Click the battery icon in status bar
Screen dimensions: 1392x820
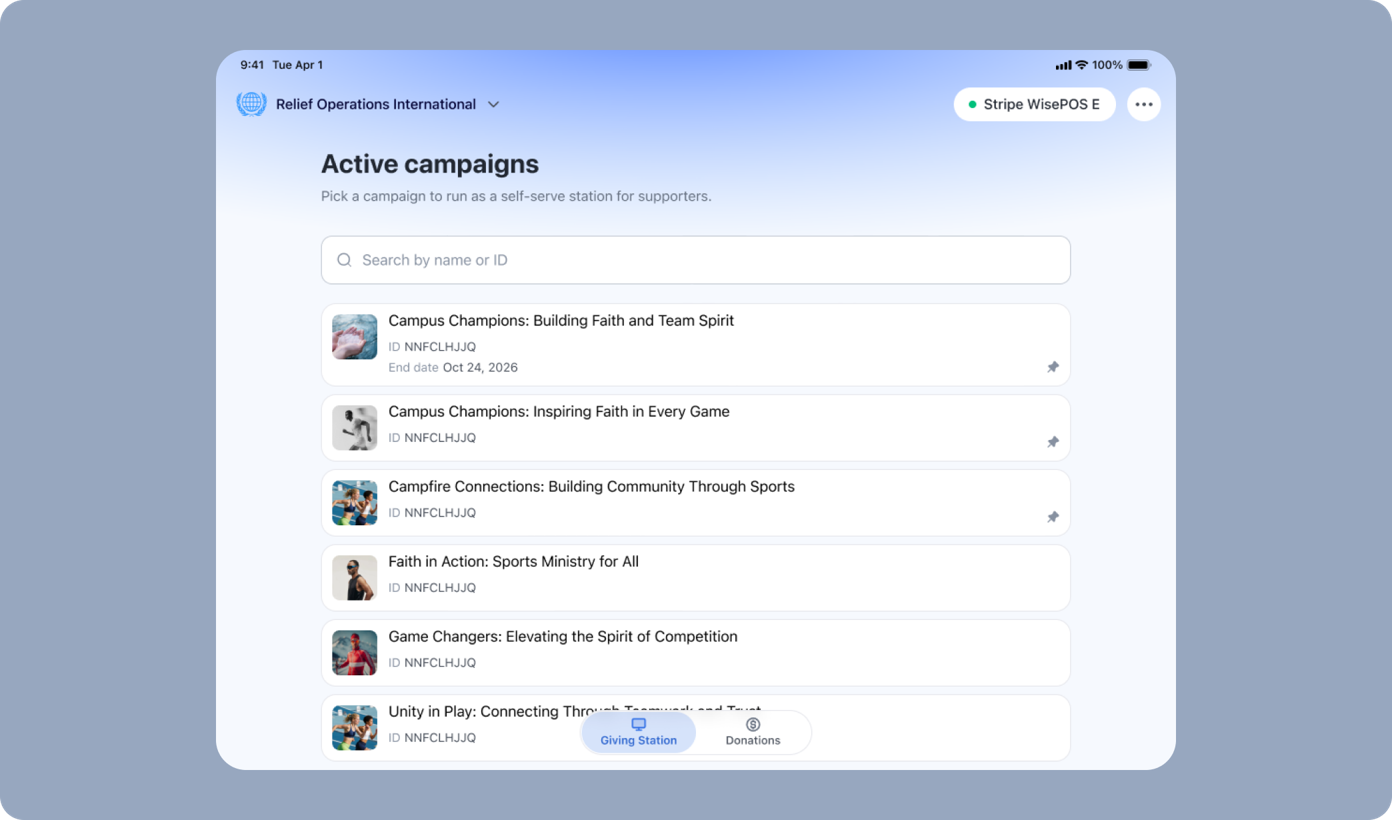tap(1139, 65)
